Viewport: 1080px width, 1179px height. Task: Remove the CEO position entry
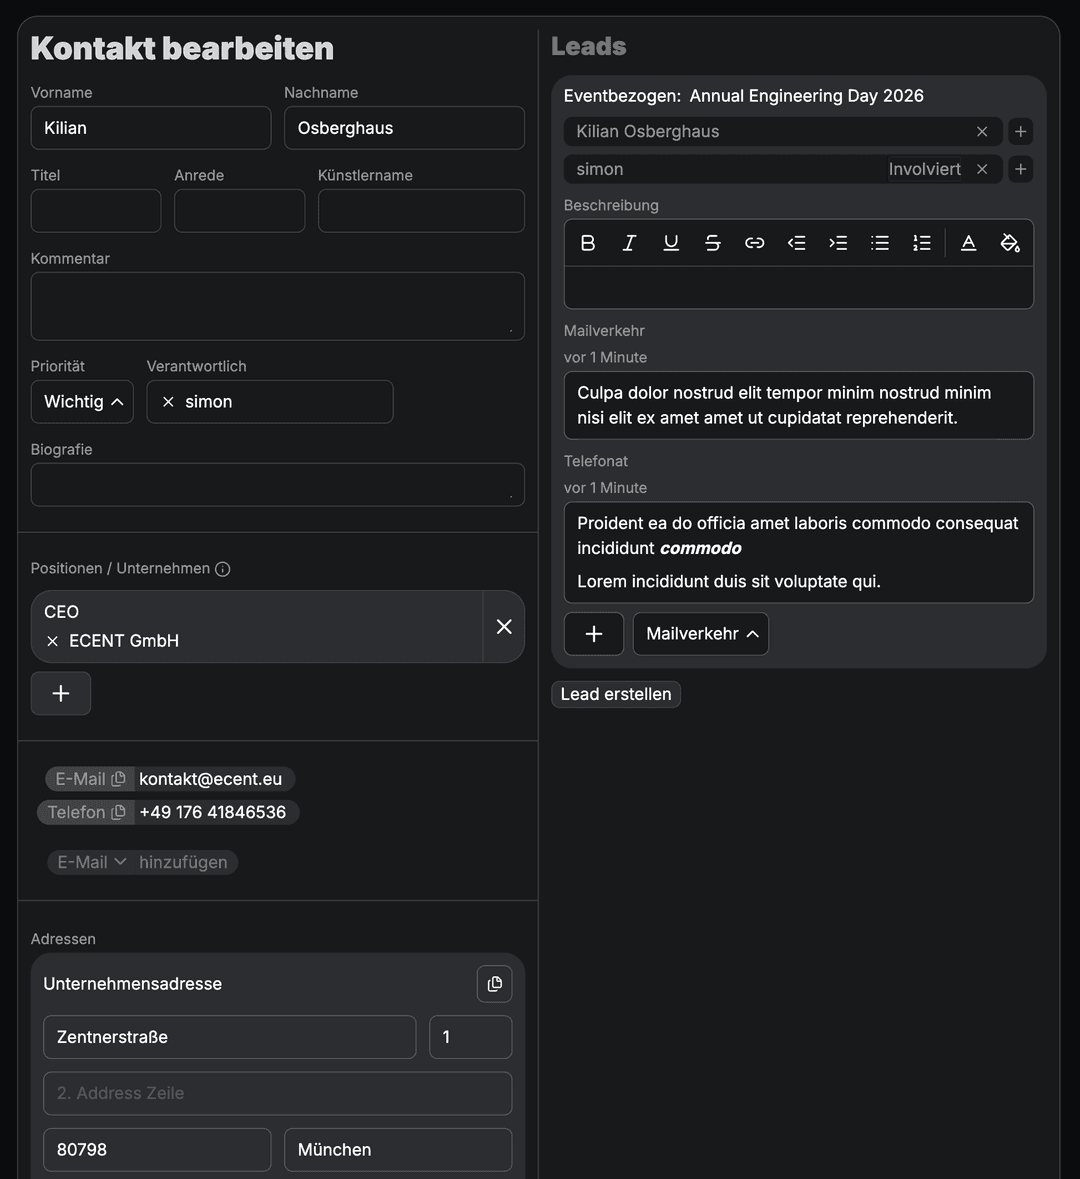click(504, 626)
